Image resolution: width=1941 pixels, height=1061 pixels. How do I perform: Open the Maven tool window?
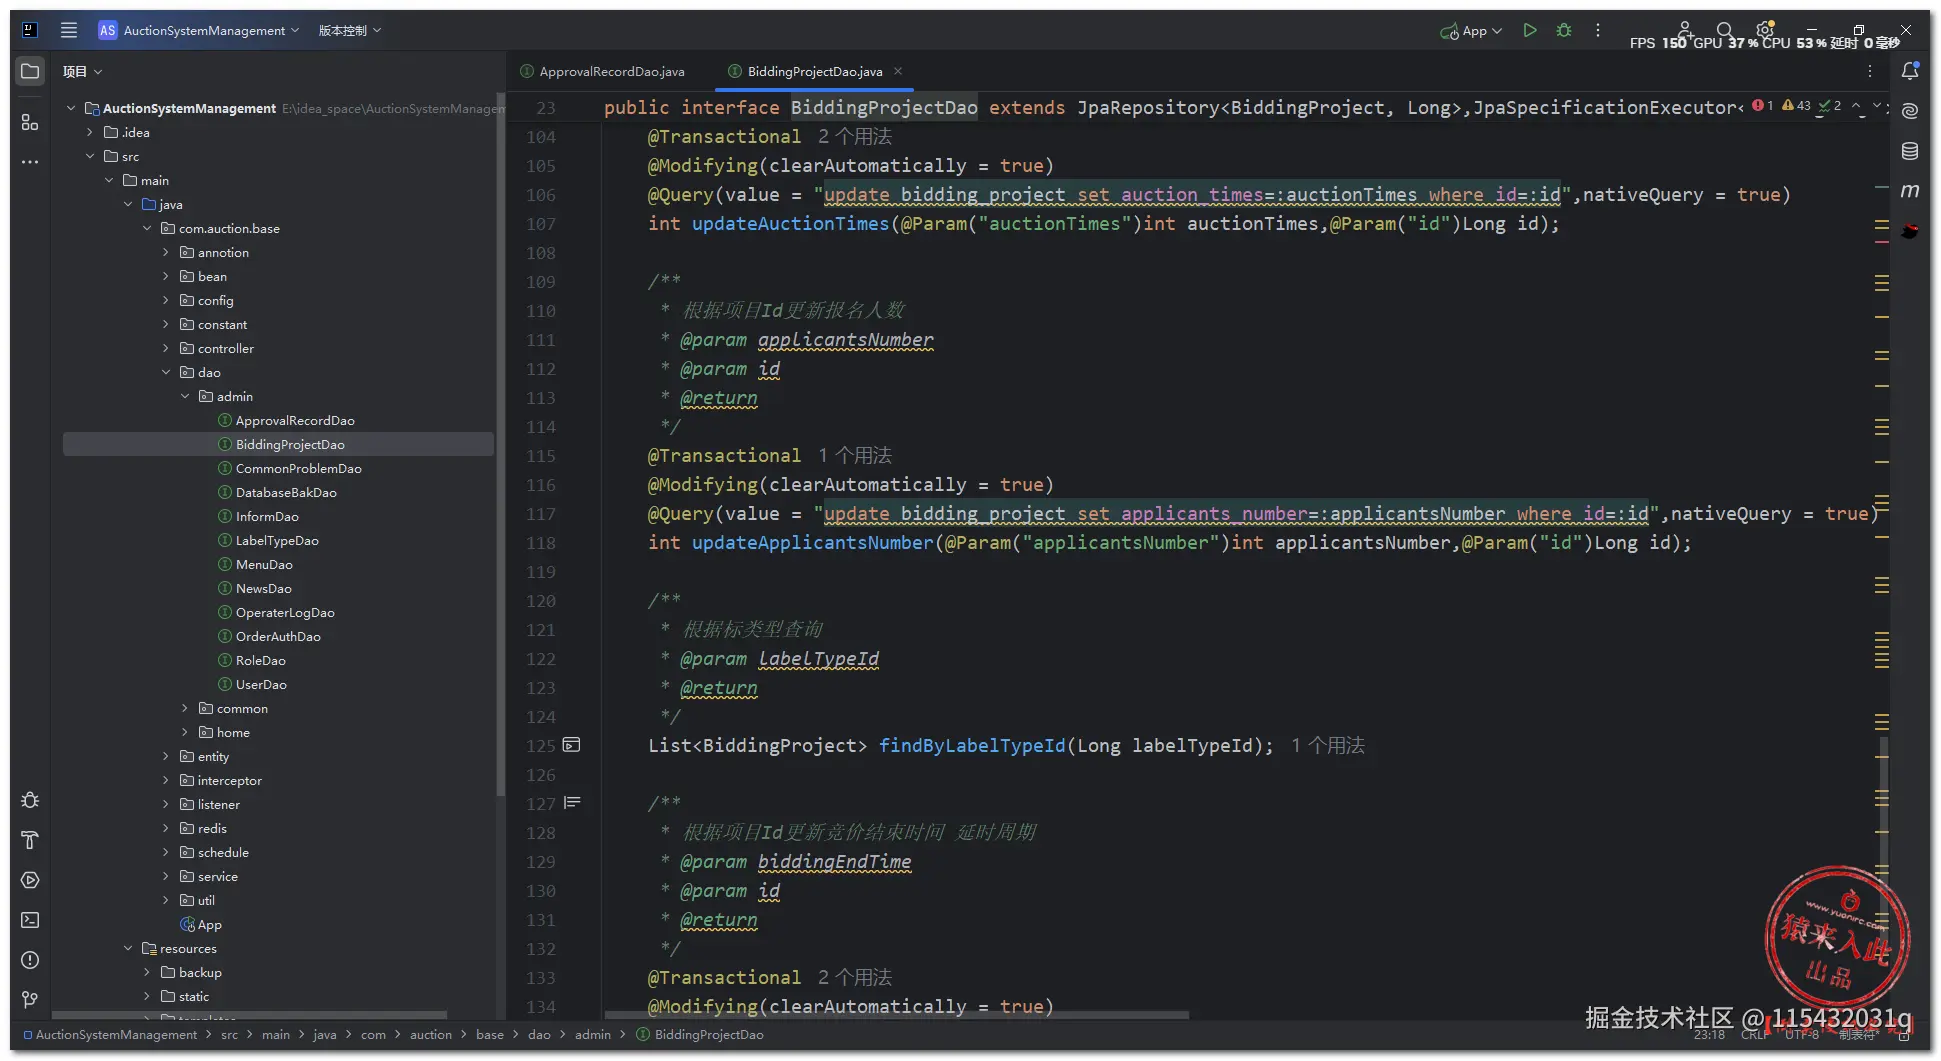(x=1910, y=191)
